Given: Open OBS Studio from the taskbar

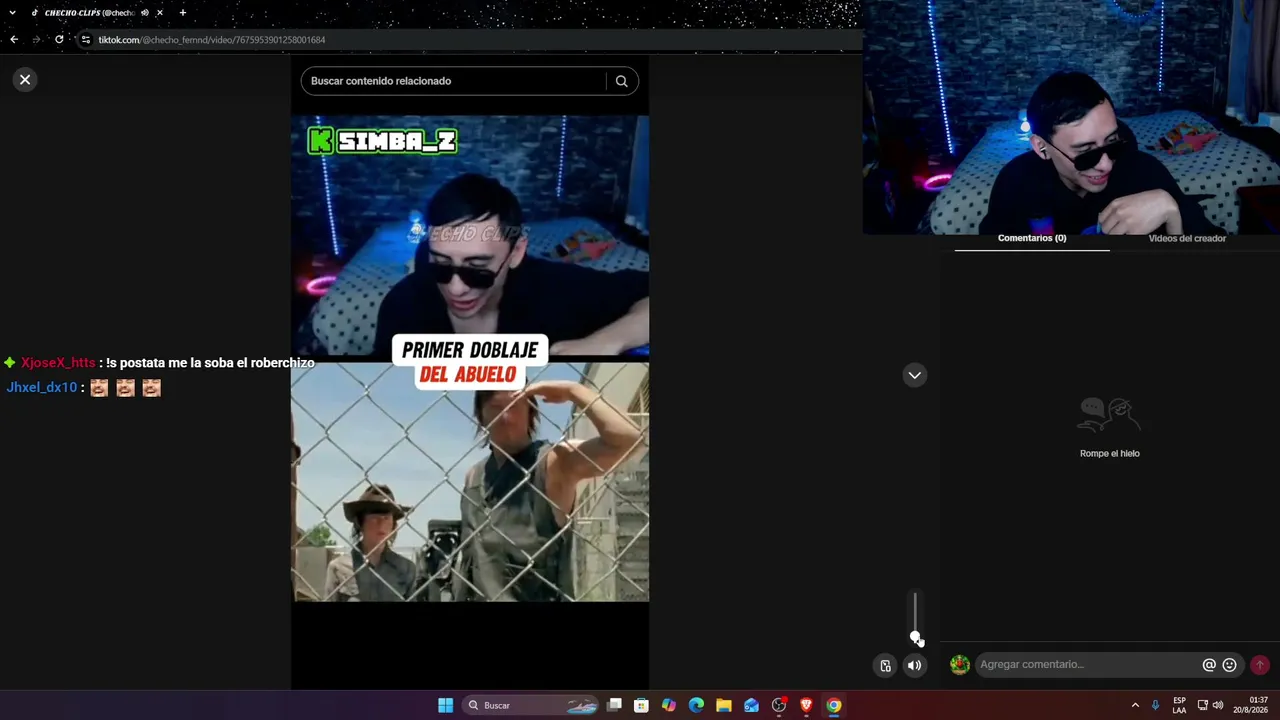Looking at the screenshot, I should click(779, 705).
